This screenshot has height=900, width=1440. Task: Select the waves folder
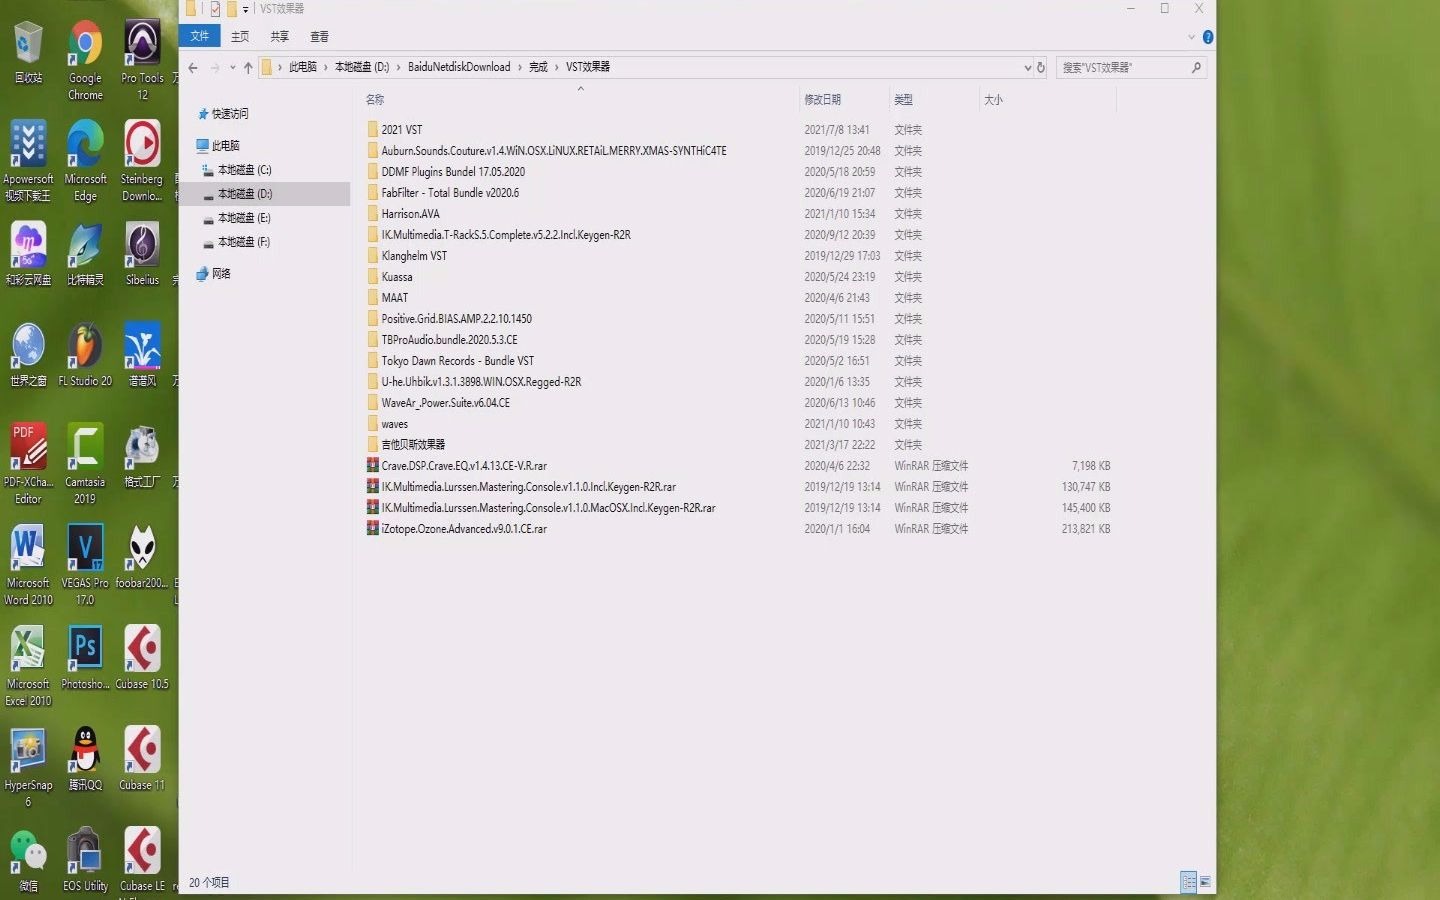394,424
